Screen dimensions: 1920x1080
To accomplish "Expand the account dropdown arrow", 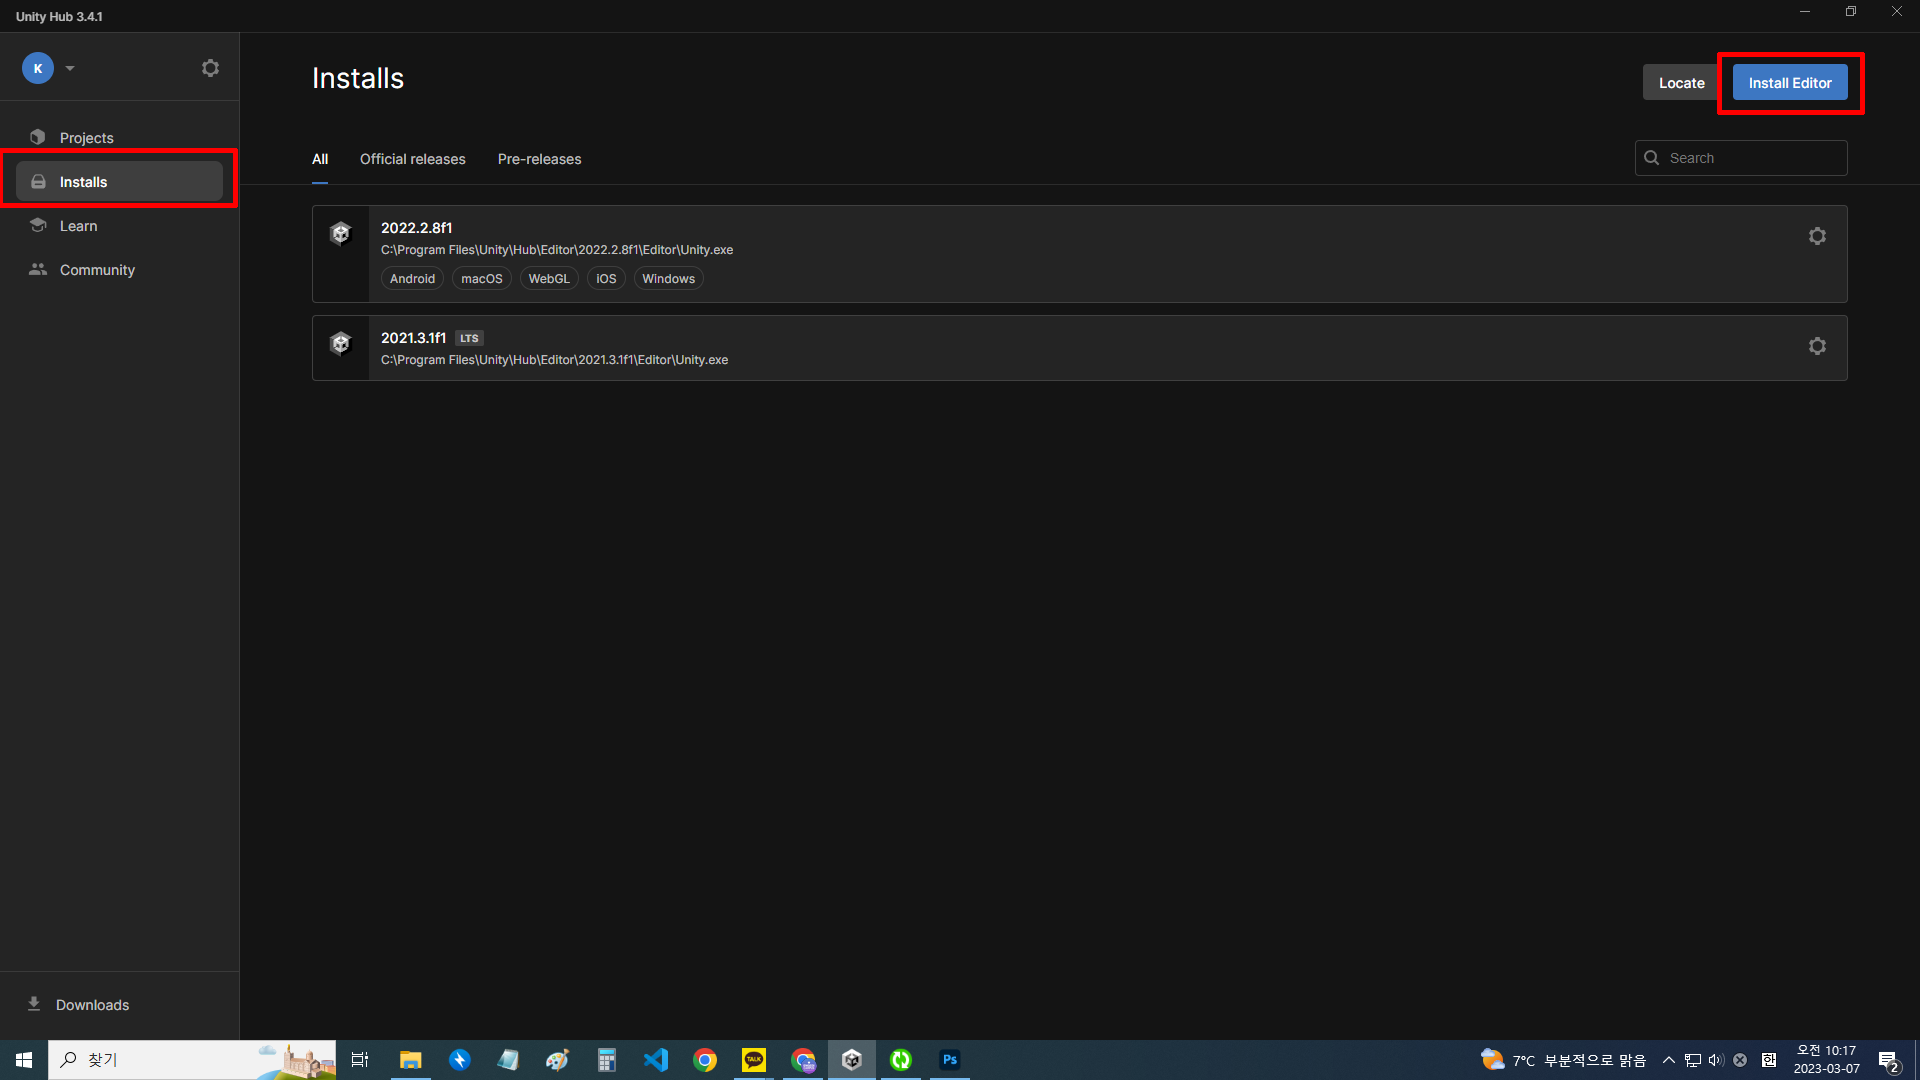I will [x=70, y=68].
